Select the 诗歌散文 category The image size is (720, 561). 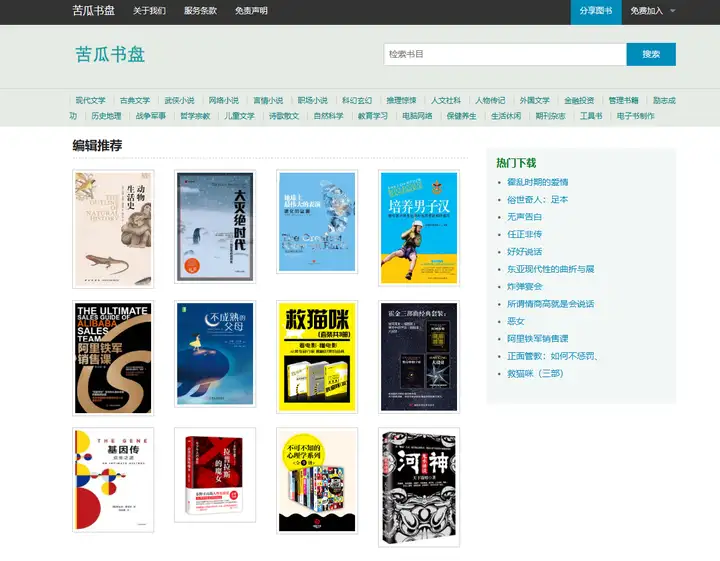click(x=284, y=116)
